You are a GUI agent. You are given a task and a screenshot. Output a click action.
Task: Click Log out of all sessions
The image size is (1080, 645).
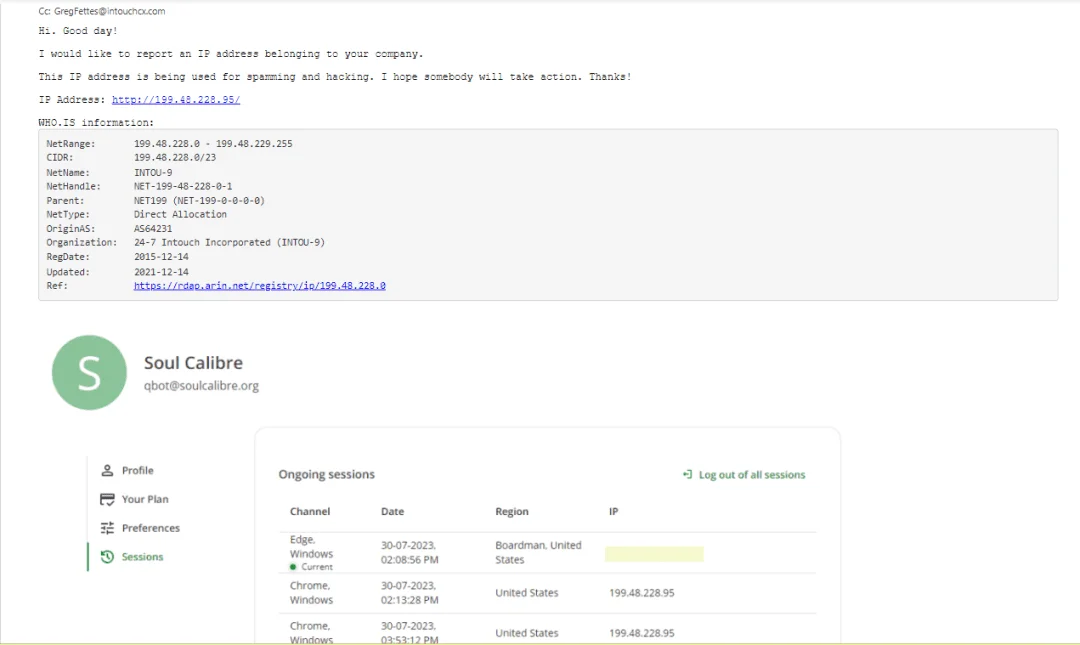(752, 475)
